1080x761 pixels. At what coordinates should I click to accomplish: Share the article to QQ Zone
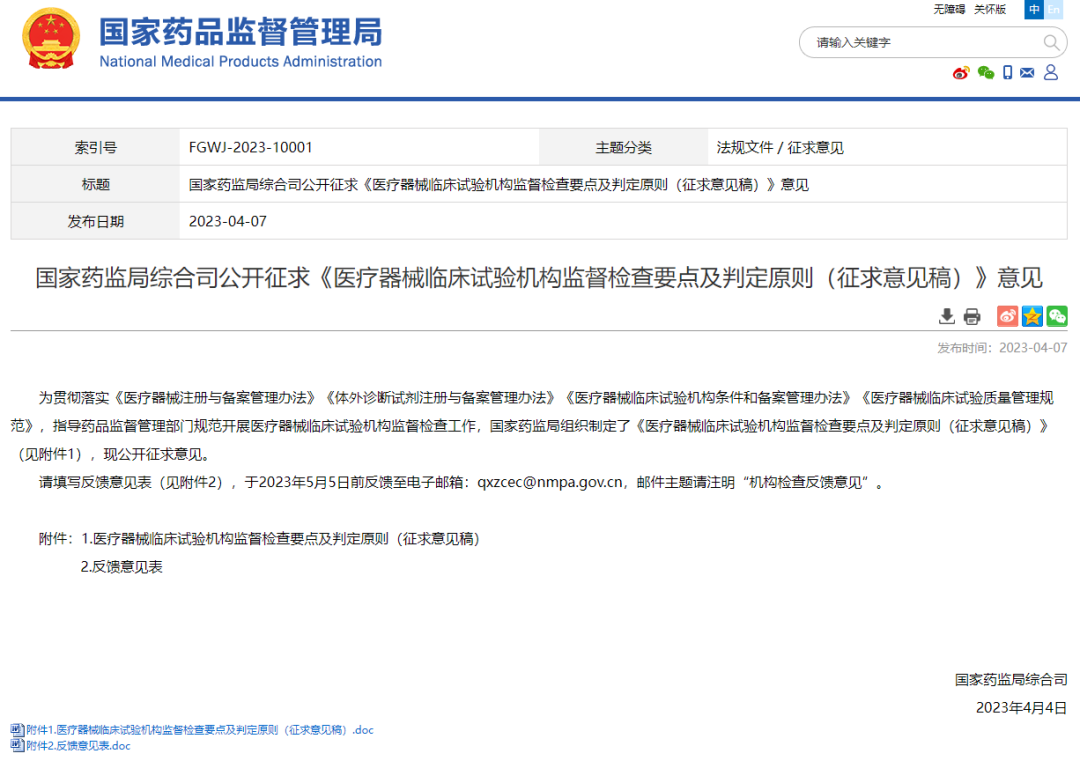(1032, 316)
